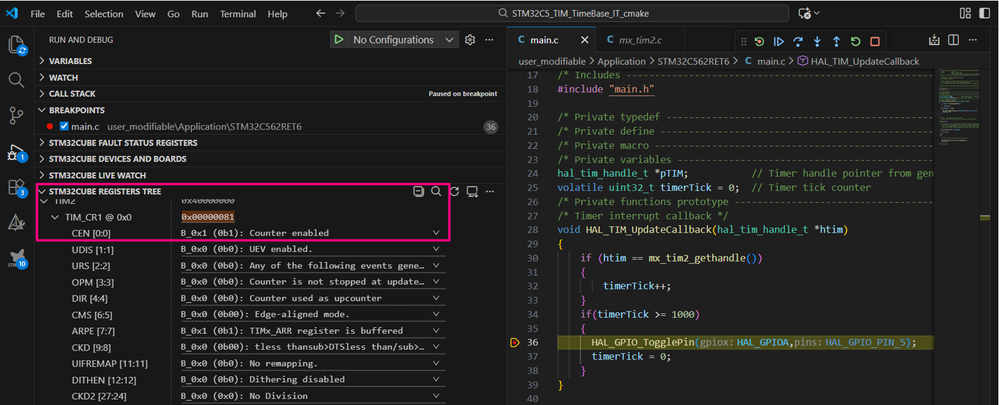This screenshot has height=405, width=999.
Task: Toggle breakpoint marker on line 36
Action: pyautogui.click(x=515, y=343)
